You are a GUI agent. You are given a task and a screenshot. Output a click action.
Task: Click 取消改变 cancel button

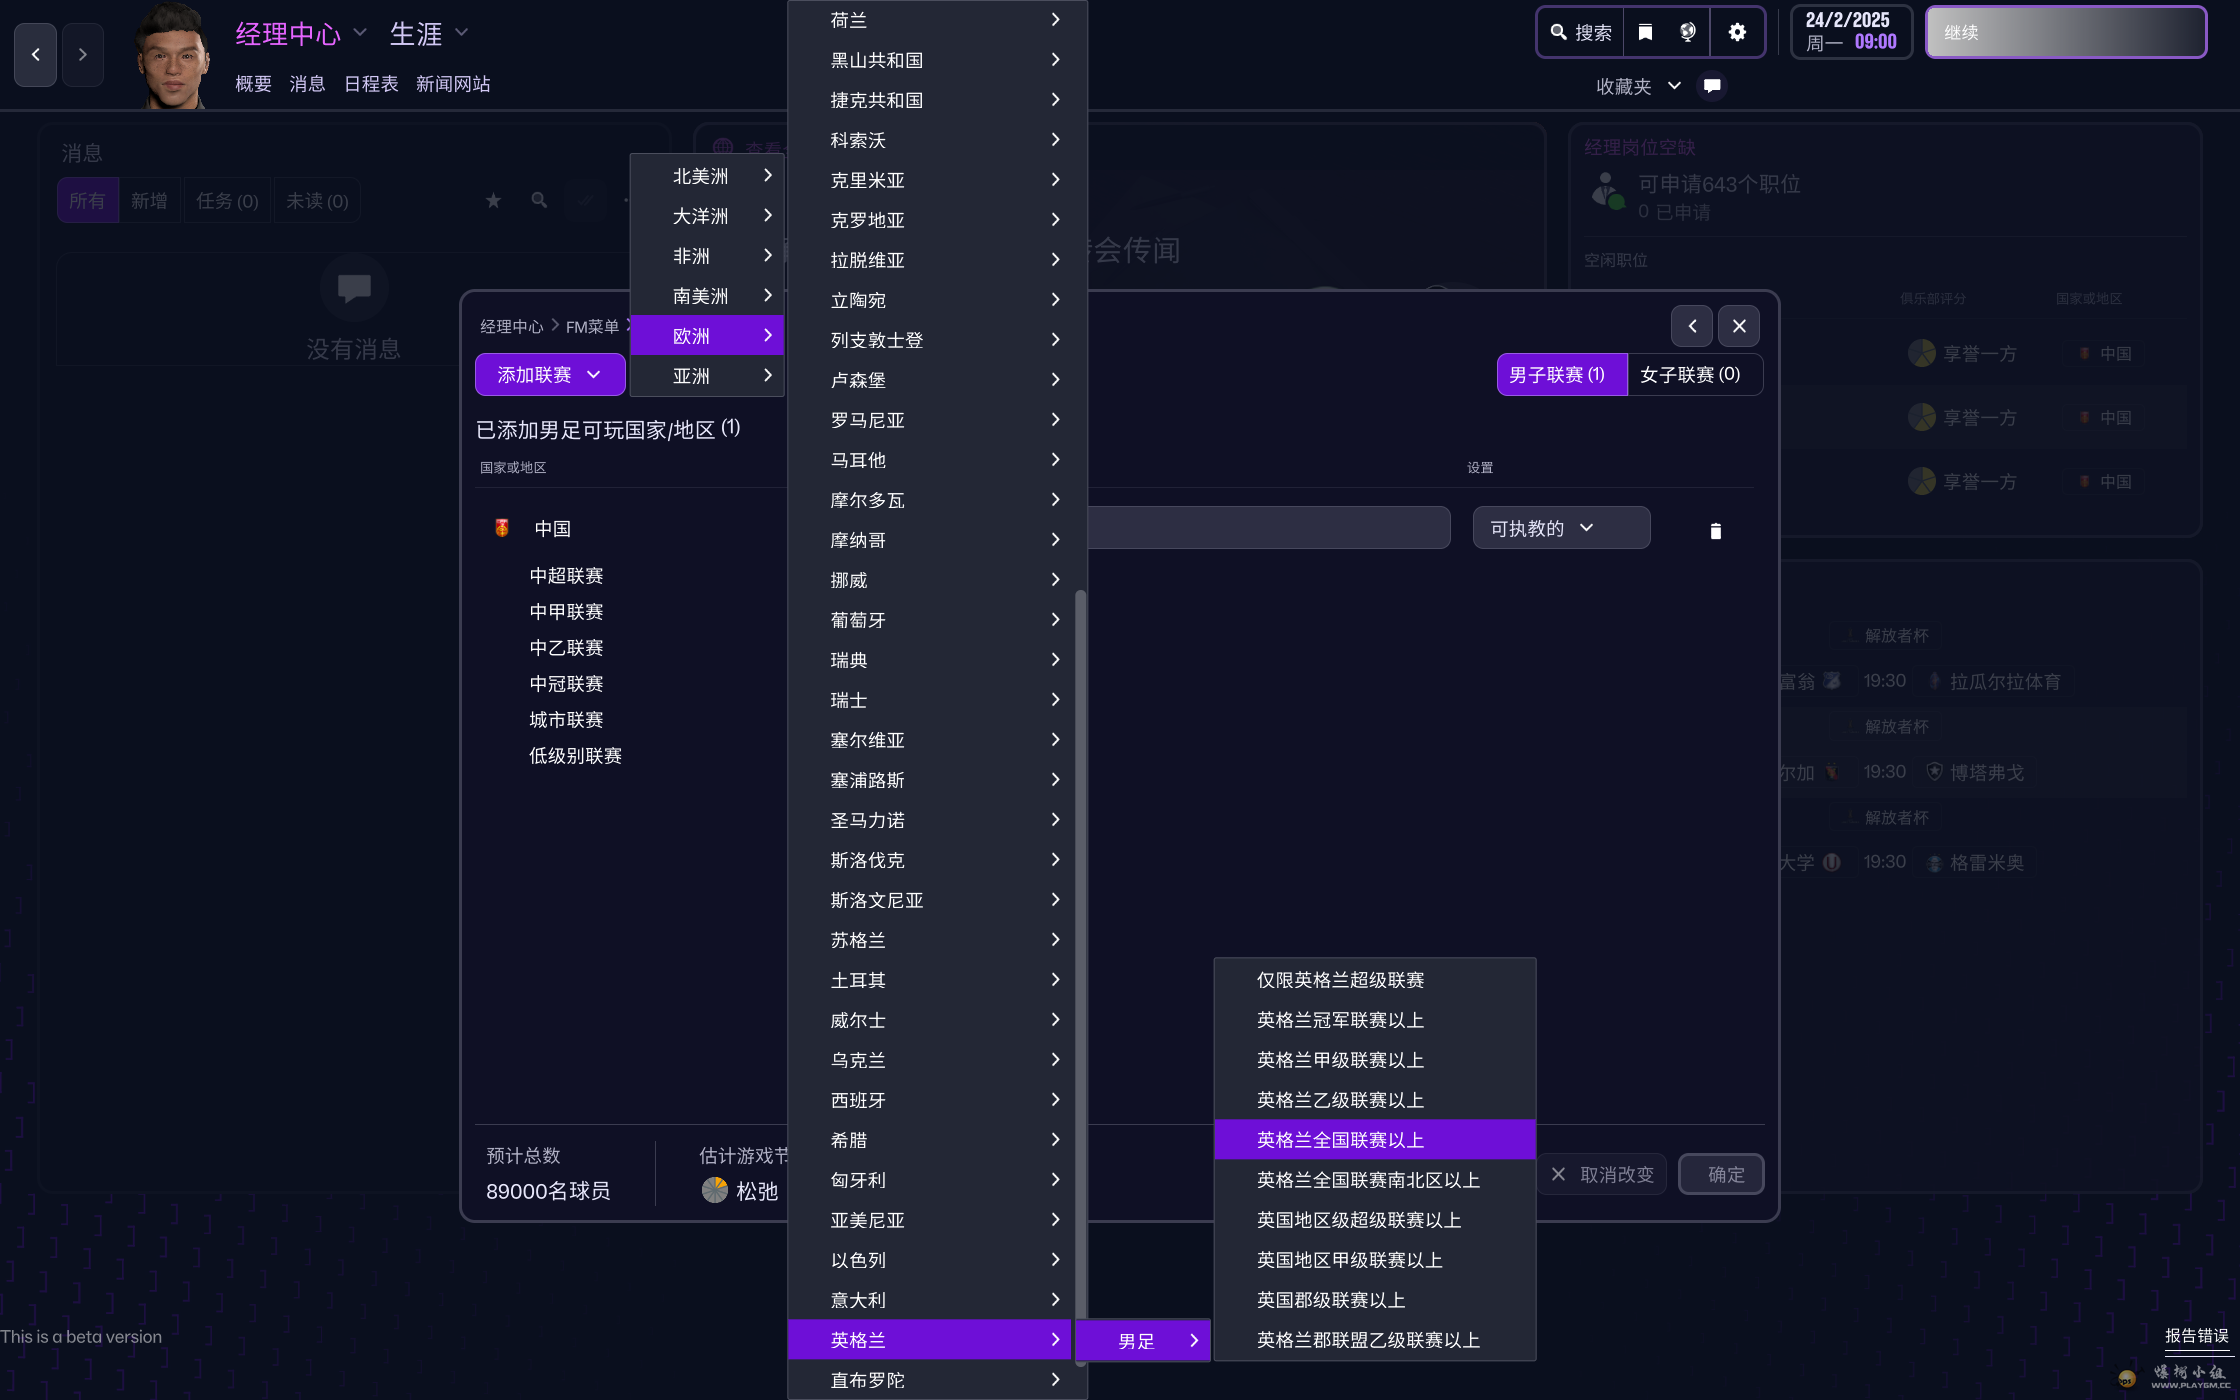tap(1603, 1175)
